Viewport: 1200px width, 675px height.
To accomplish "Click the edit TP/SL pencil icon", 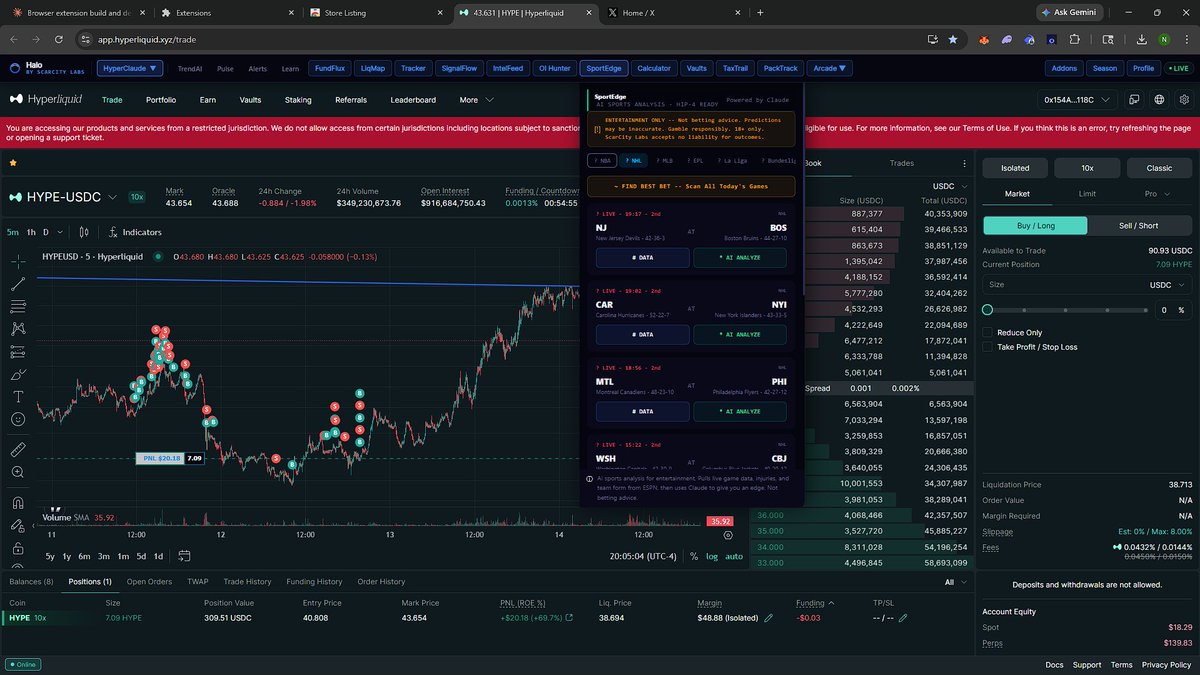I will pos(903,618).
